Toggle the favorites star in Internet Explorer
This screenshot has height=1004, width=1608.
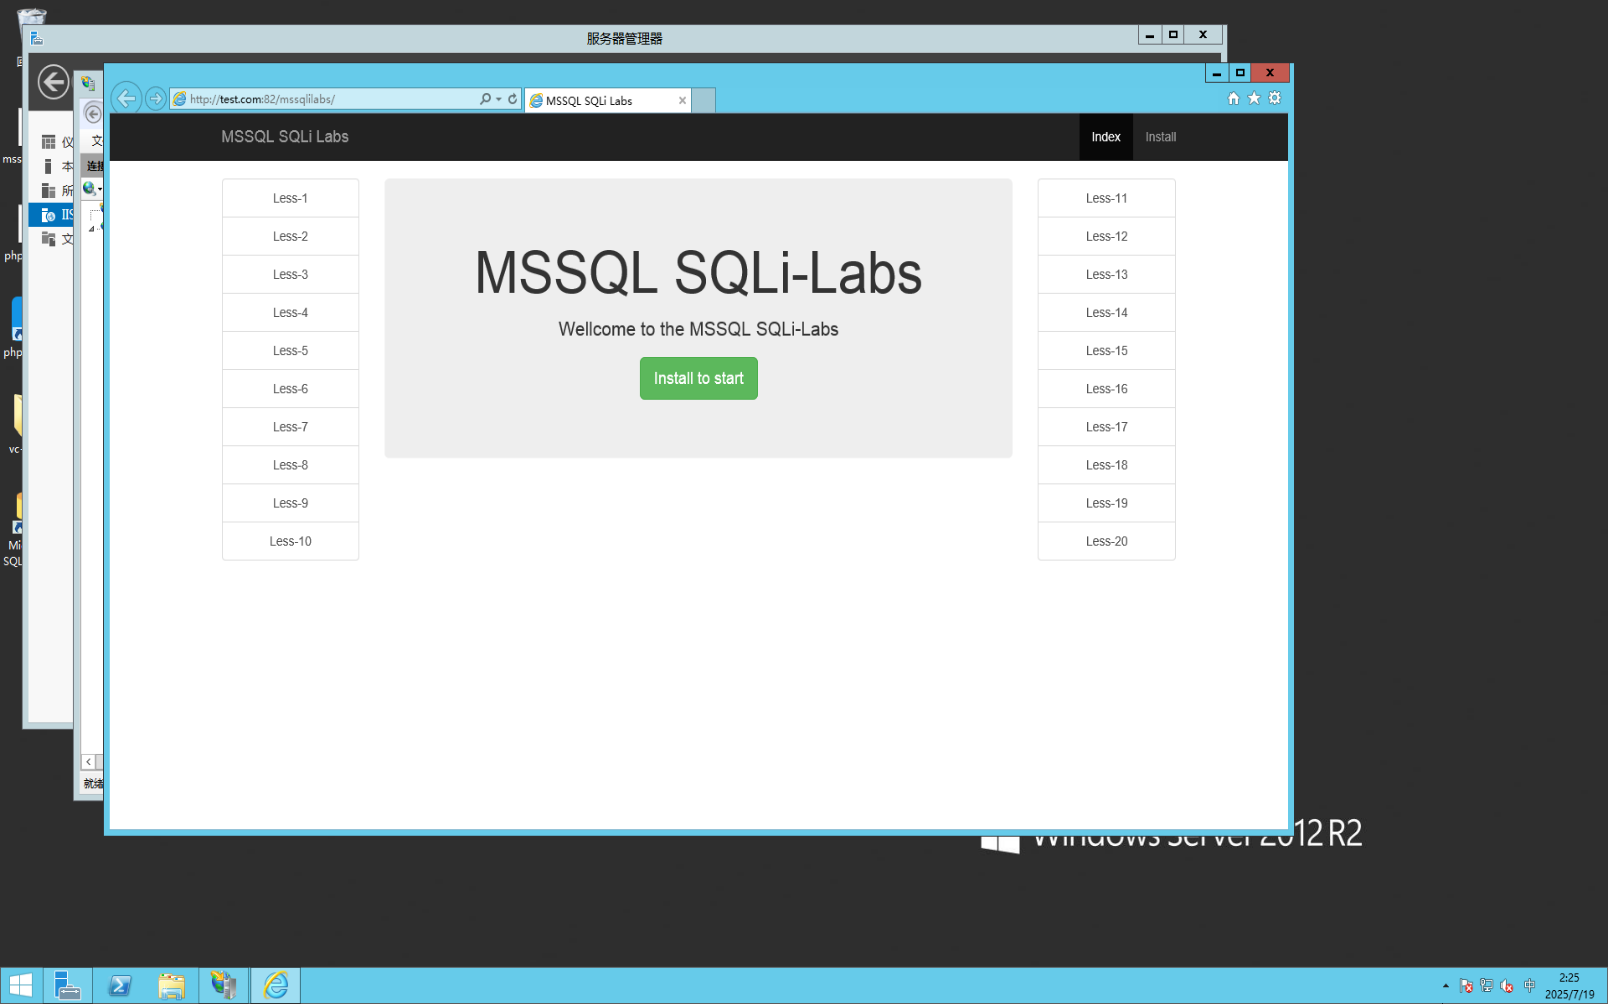[1254, 98]
